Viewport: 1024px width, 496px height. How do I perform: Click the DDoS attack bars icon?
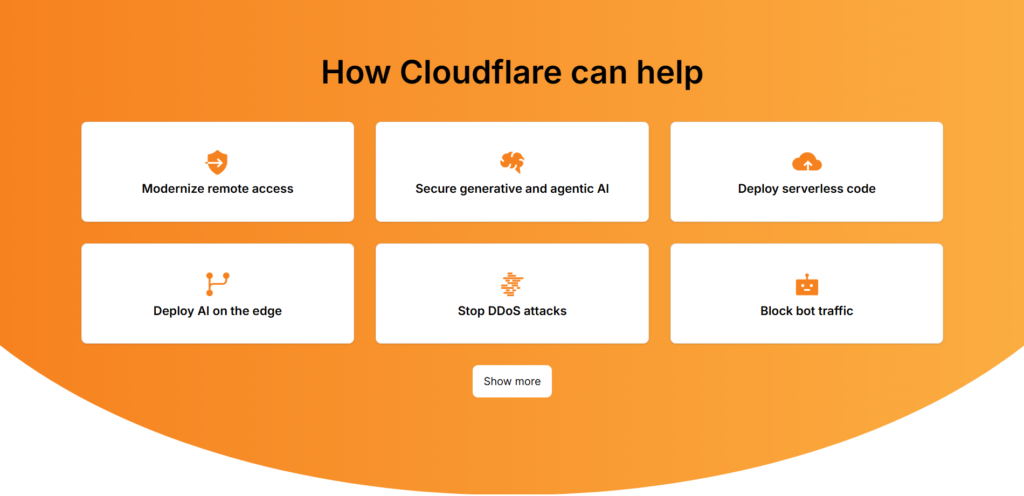512,285
